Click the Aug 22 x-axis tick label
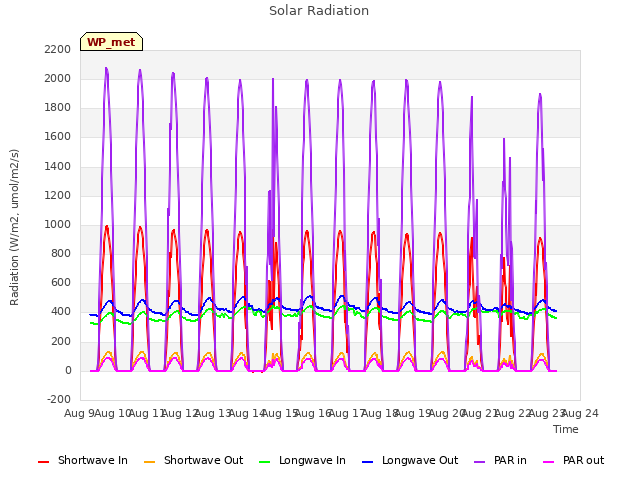 coord(513,413)
